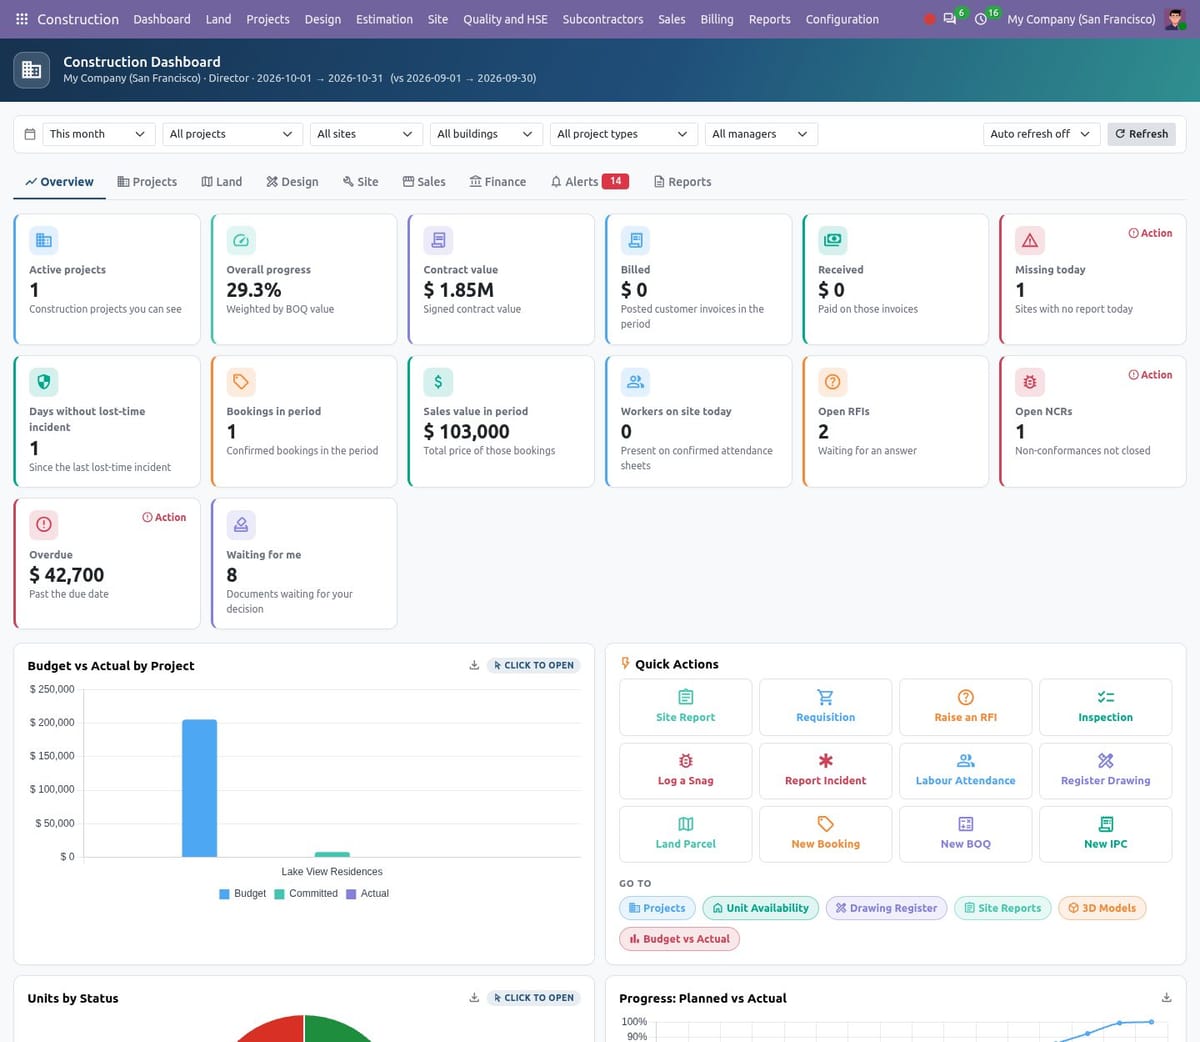The width and height of the screenshot is (1200, 1042).
Task: Expand the All project types dropdown
Action: click(x=624, y=134)
